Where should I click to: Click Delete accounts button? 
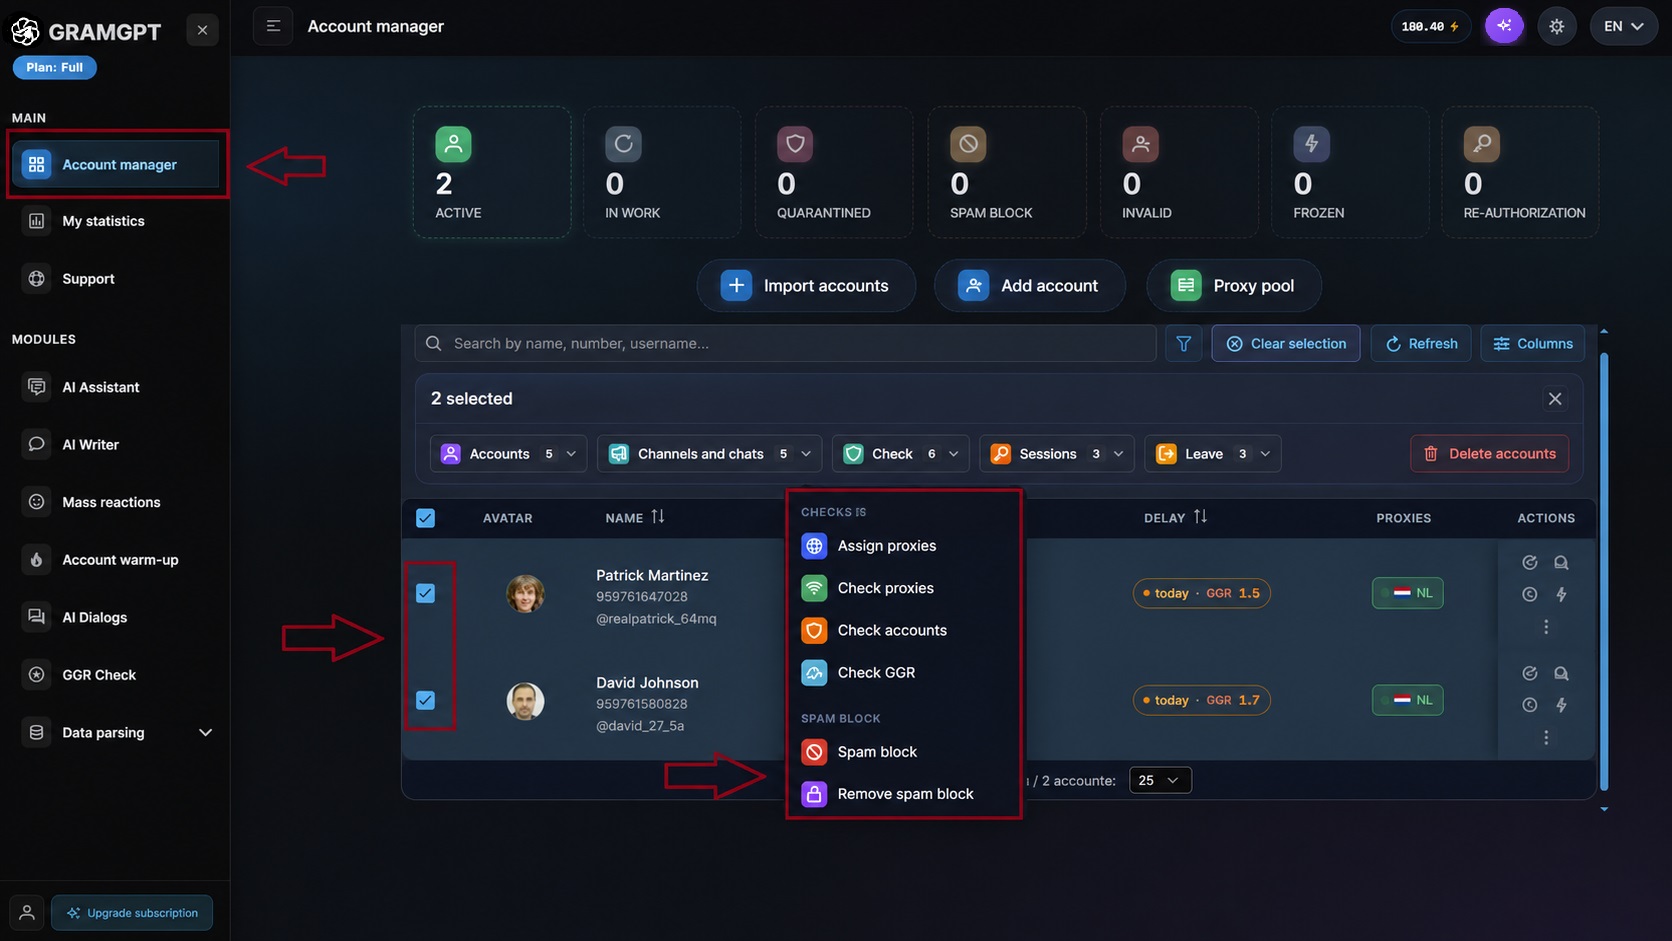[1489, 454]
